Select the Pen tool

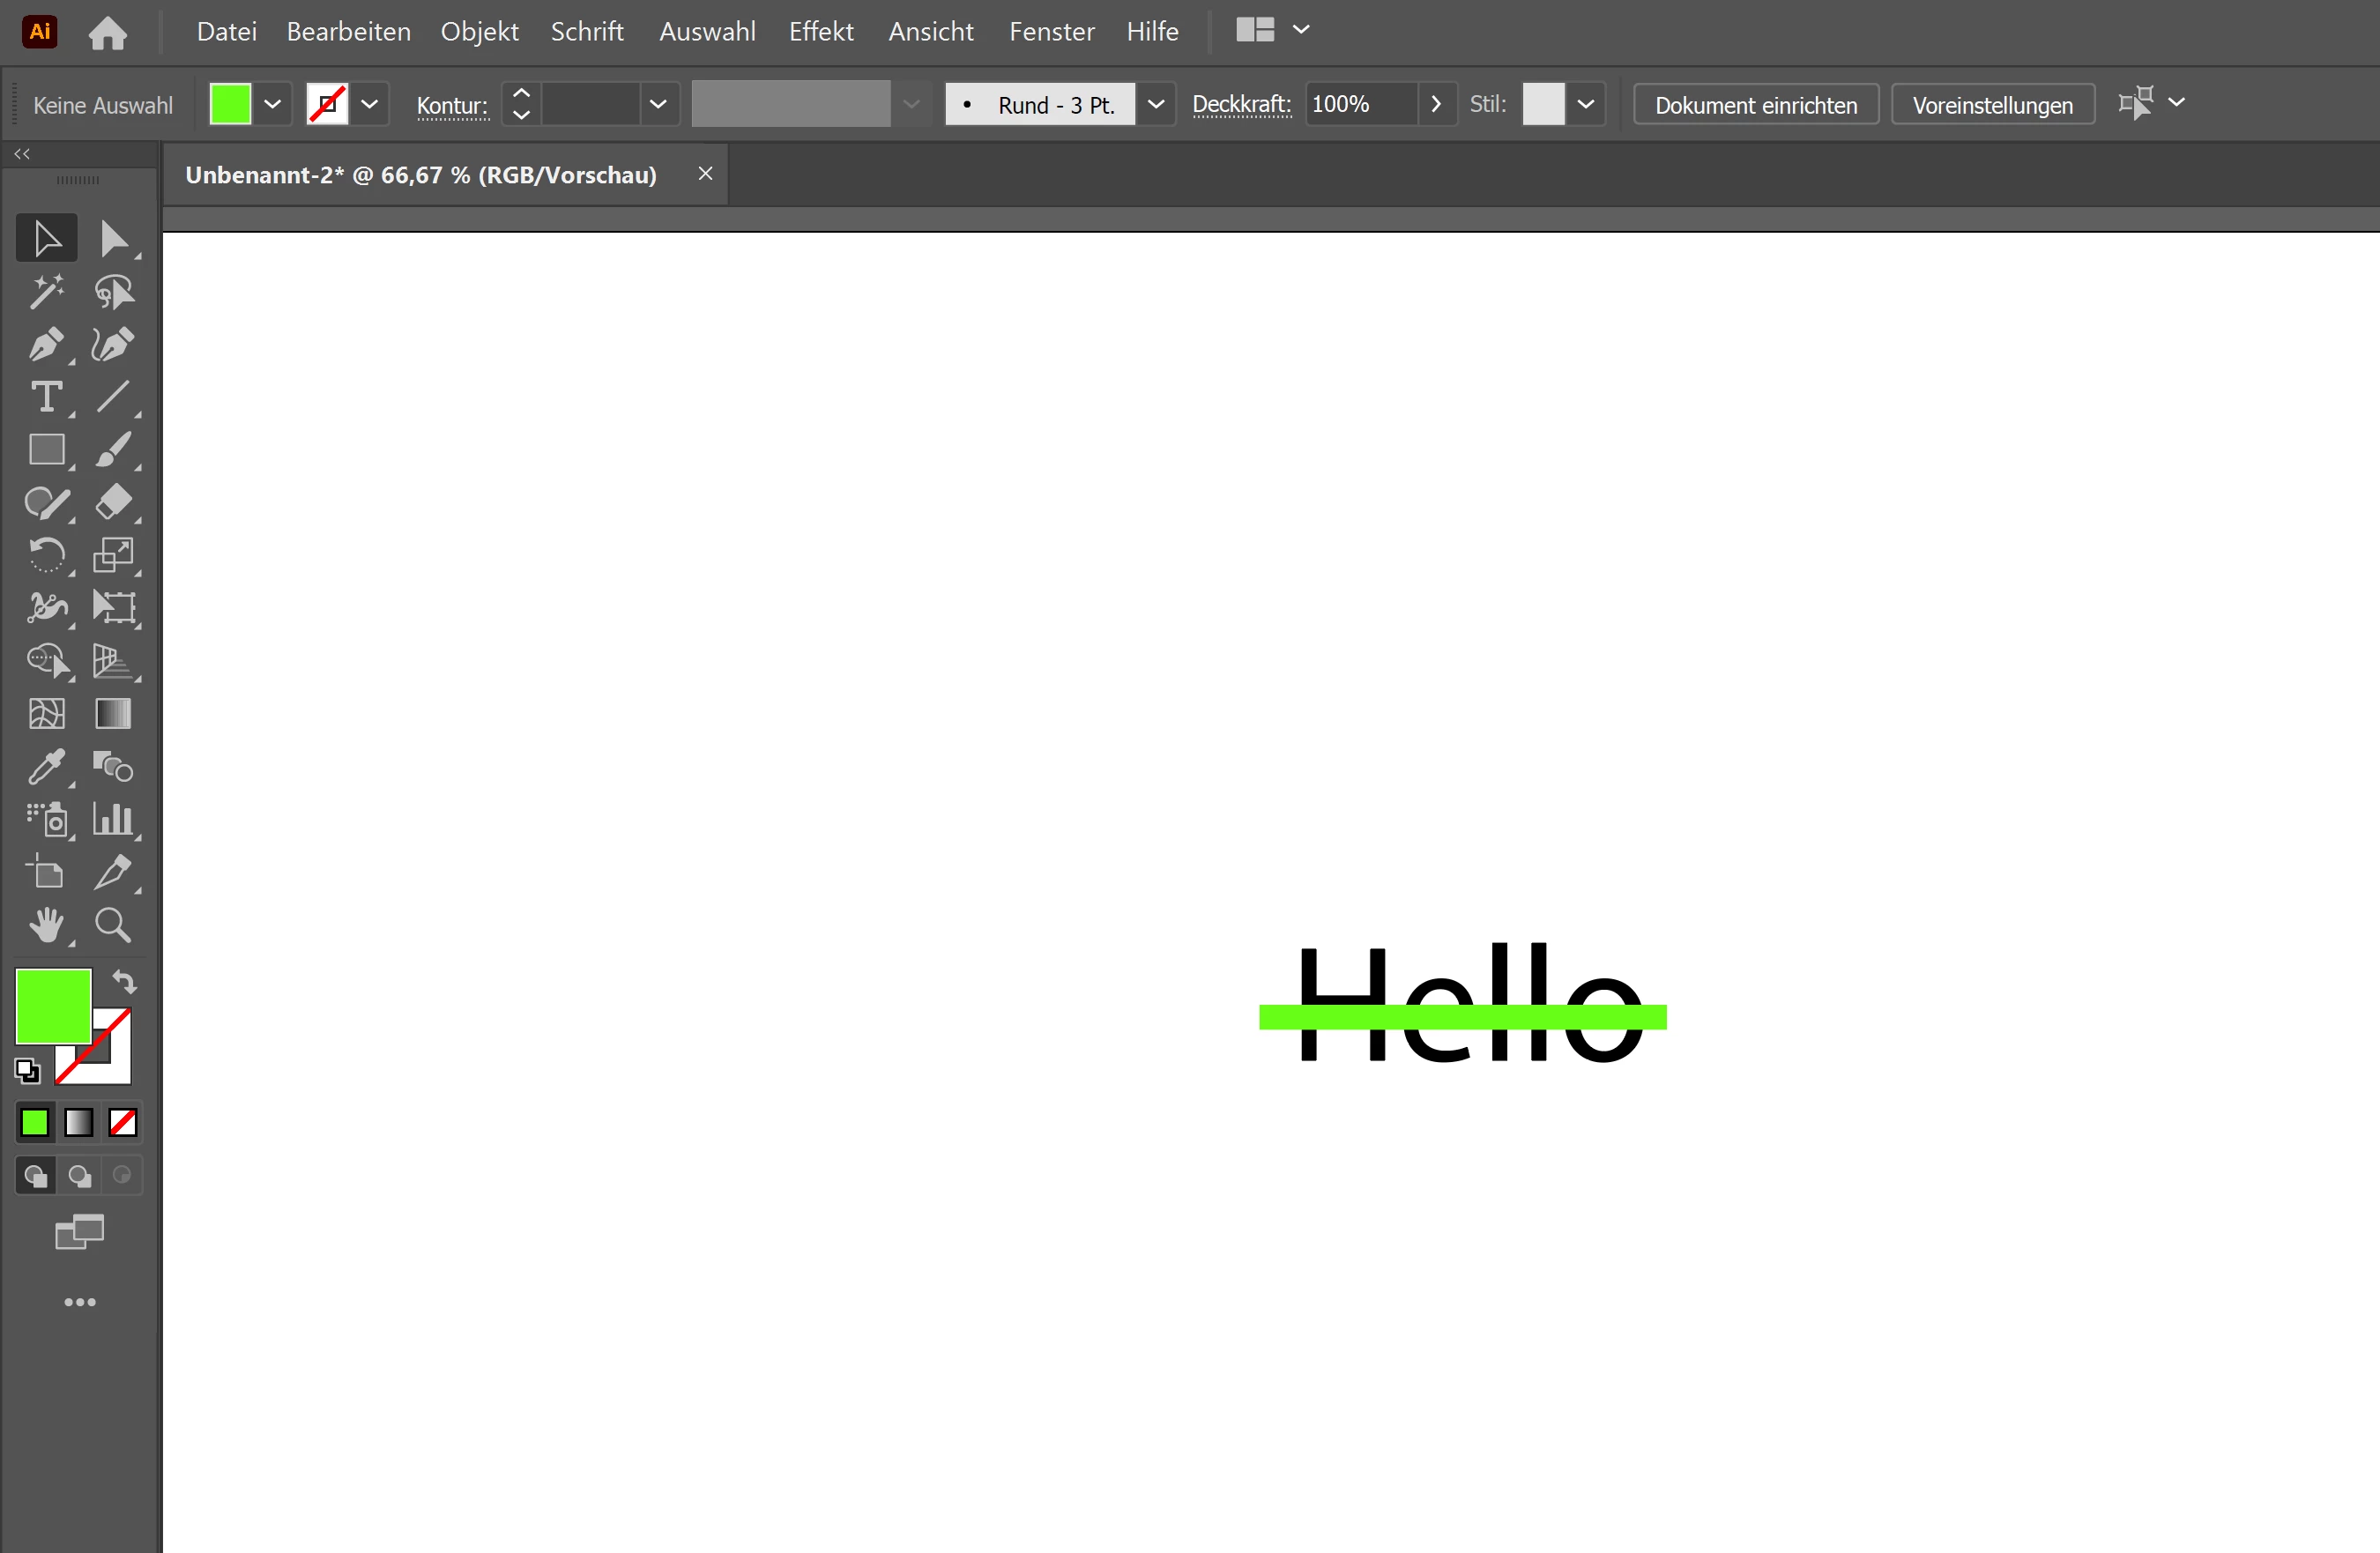(x=46, y=345)
